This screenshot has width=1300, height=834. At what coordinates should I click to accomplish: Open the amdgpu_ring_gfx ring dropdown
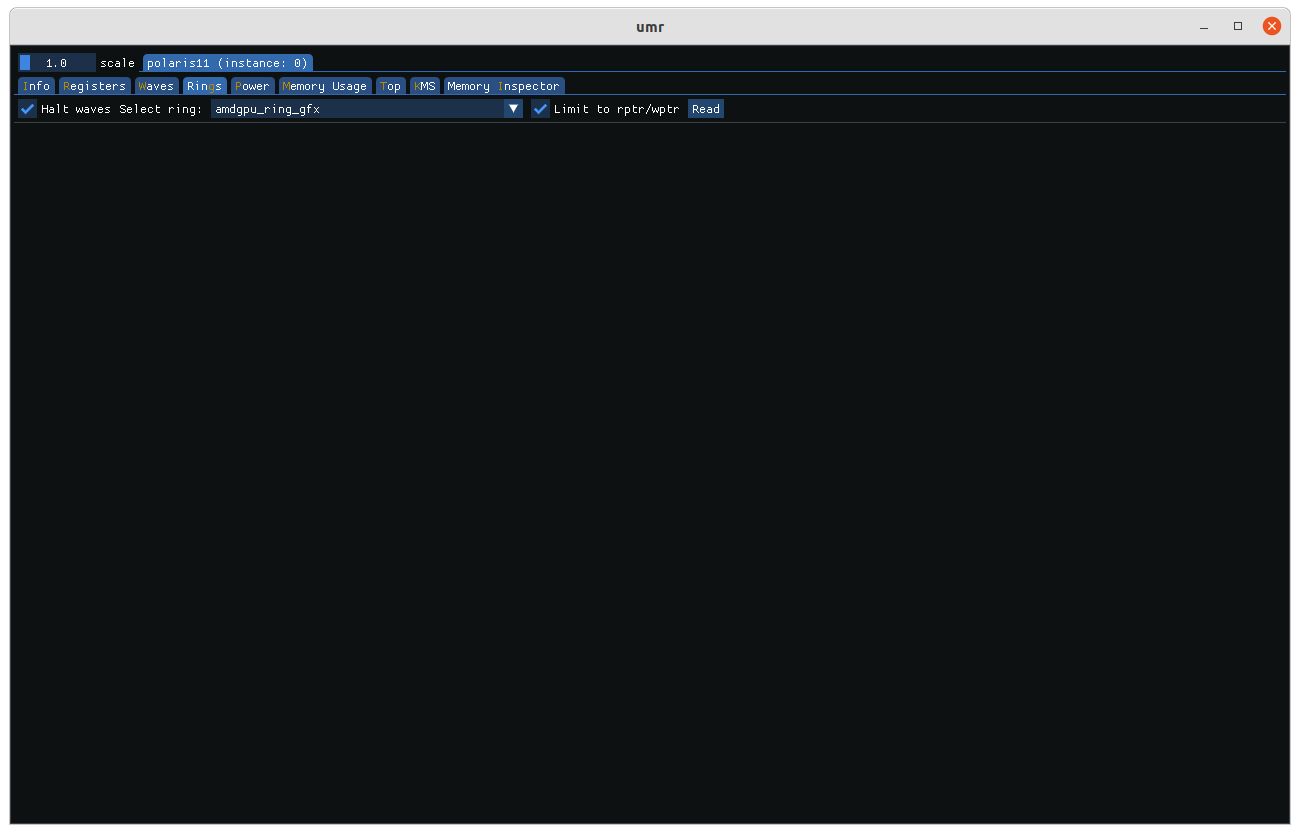(x=367, y=109)
